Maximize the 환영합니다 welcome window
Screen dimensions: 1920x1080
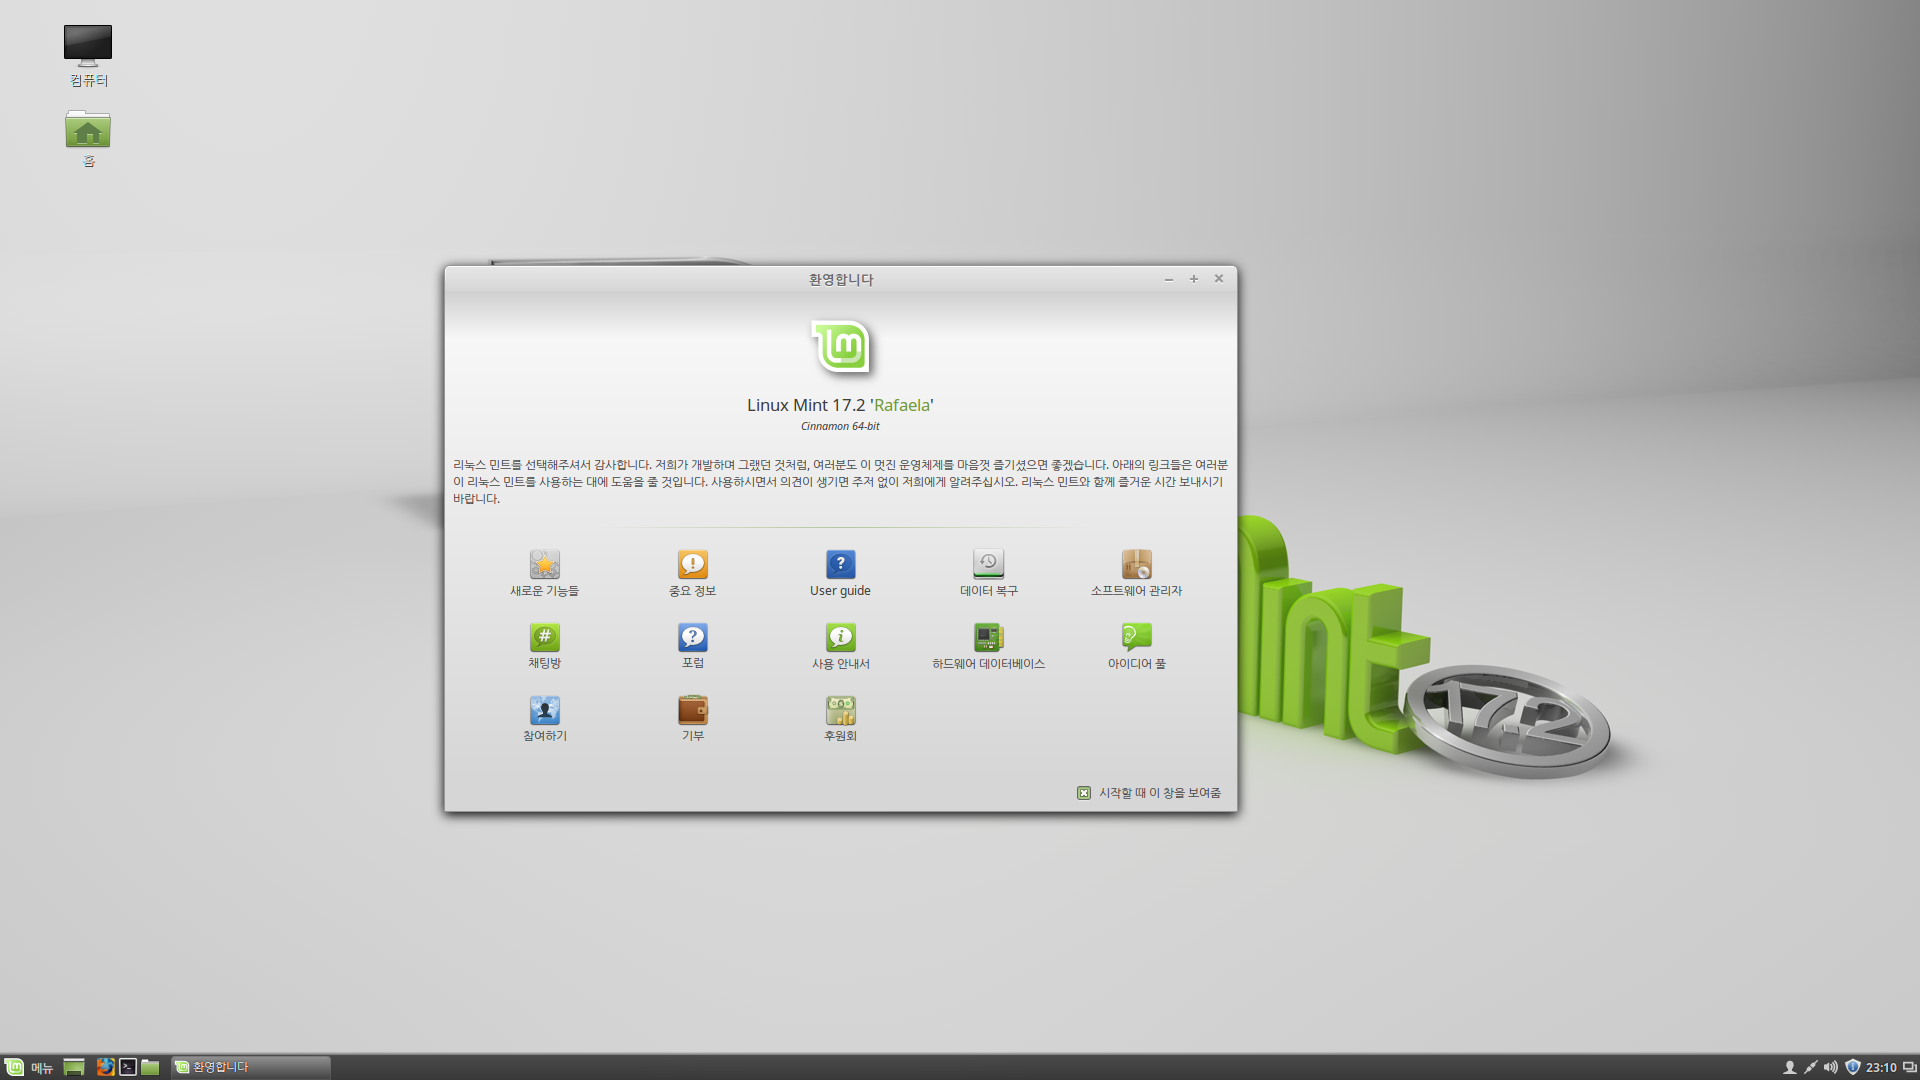point(1193,279)
